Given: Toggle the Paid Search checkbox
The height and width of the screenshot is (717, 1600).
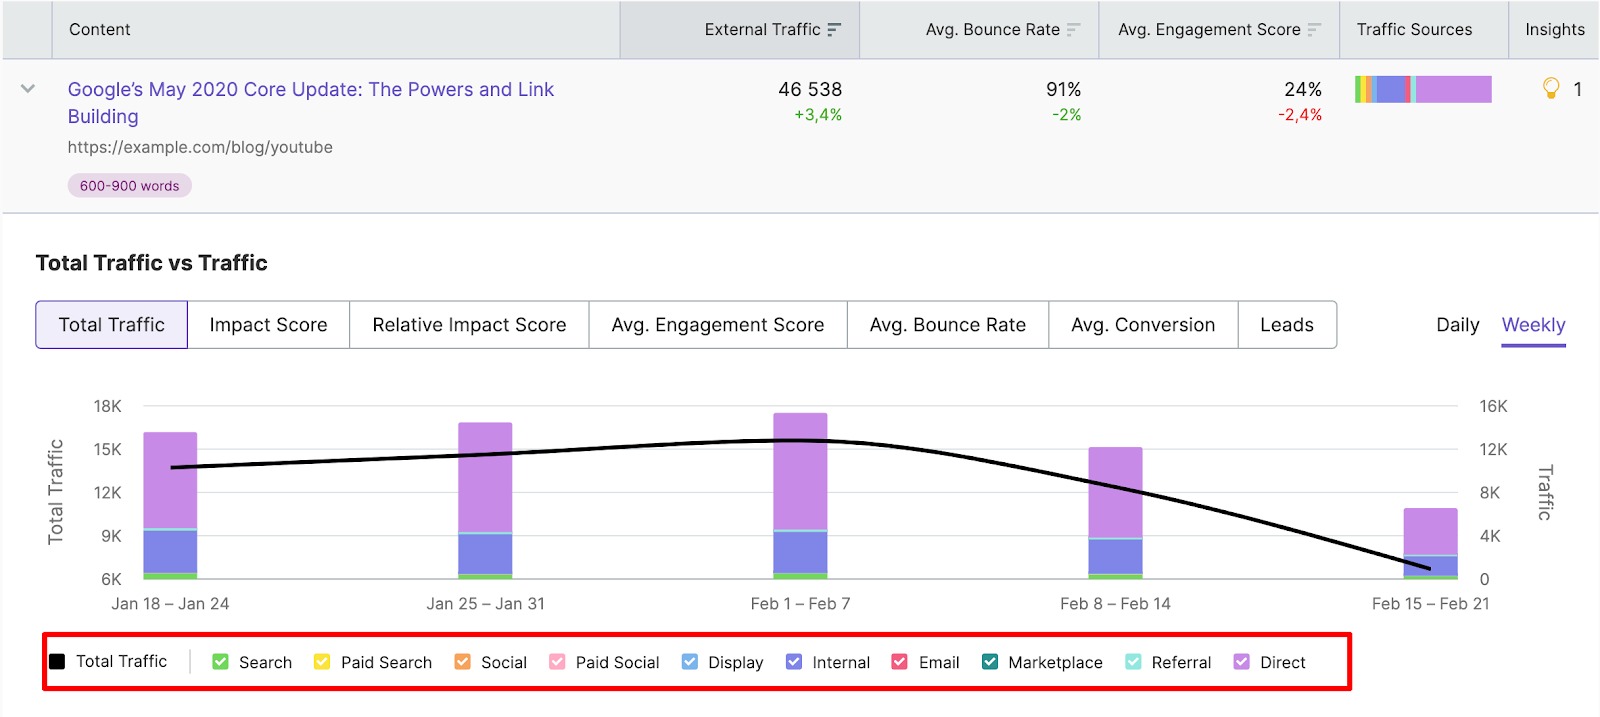Looking at the screenshot, I should click(322, 662).
